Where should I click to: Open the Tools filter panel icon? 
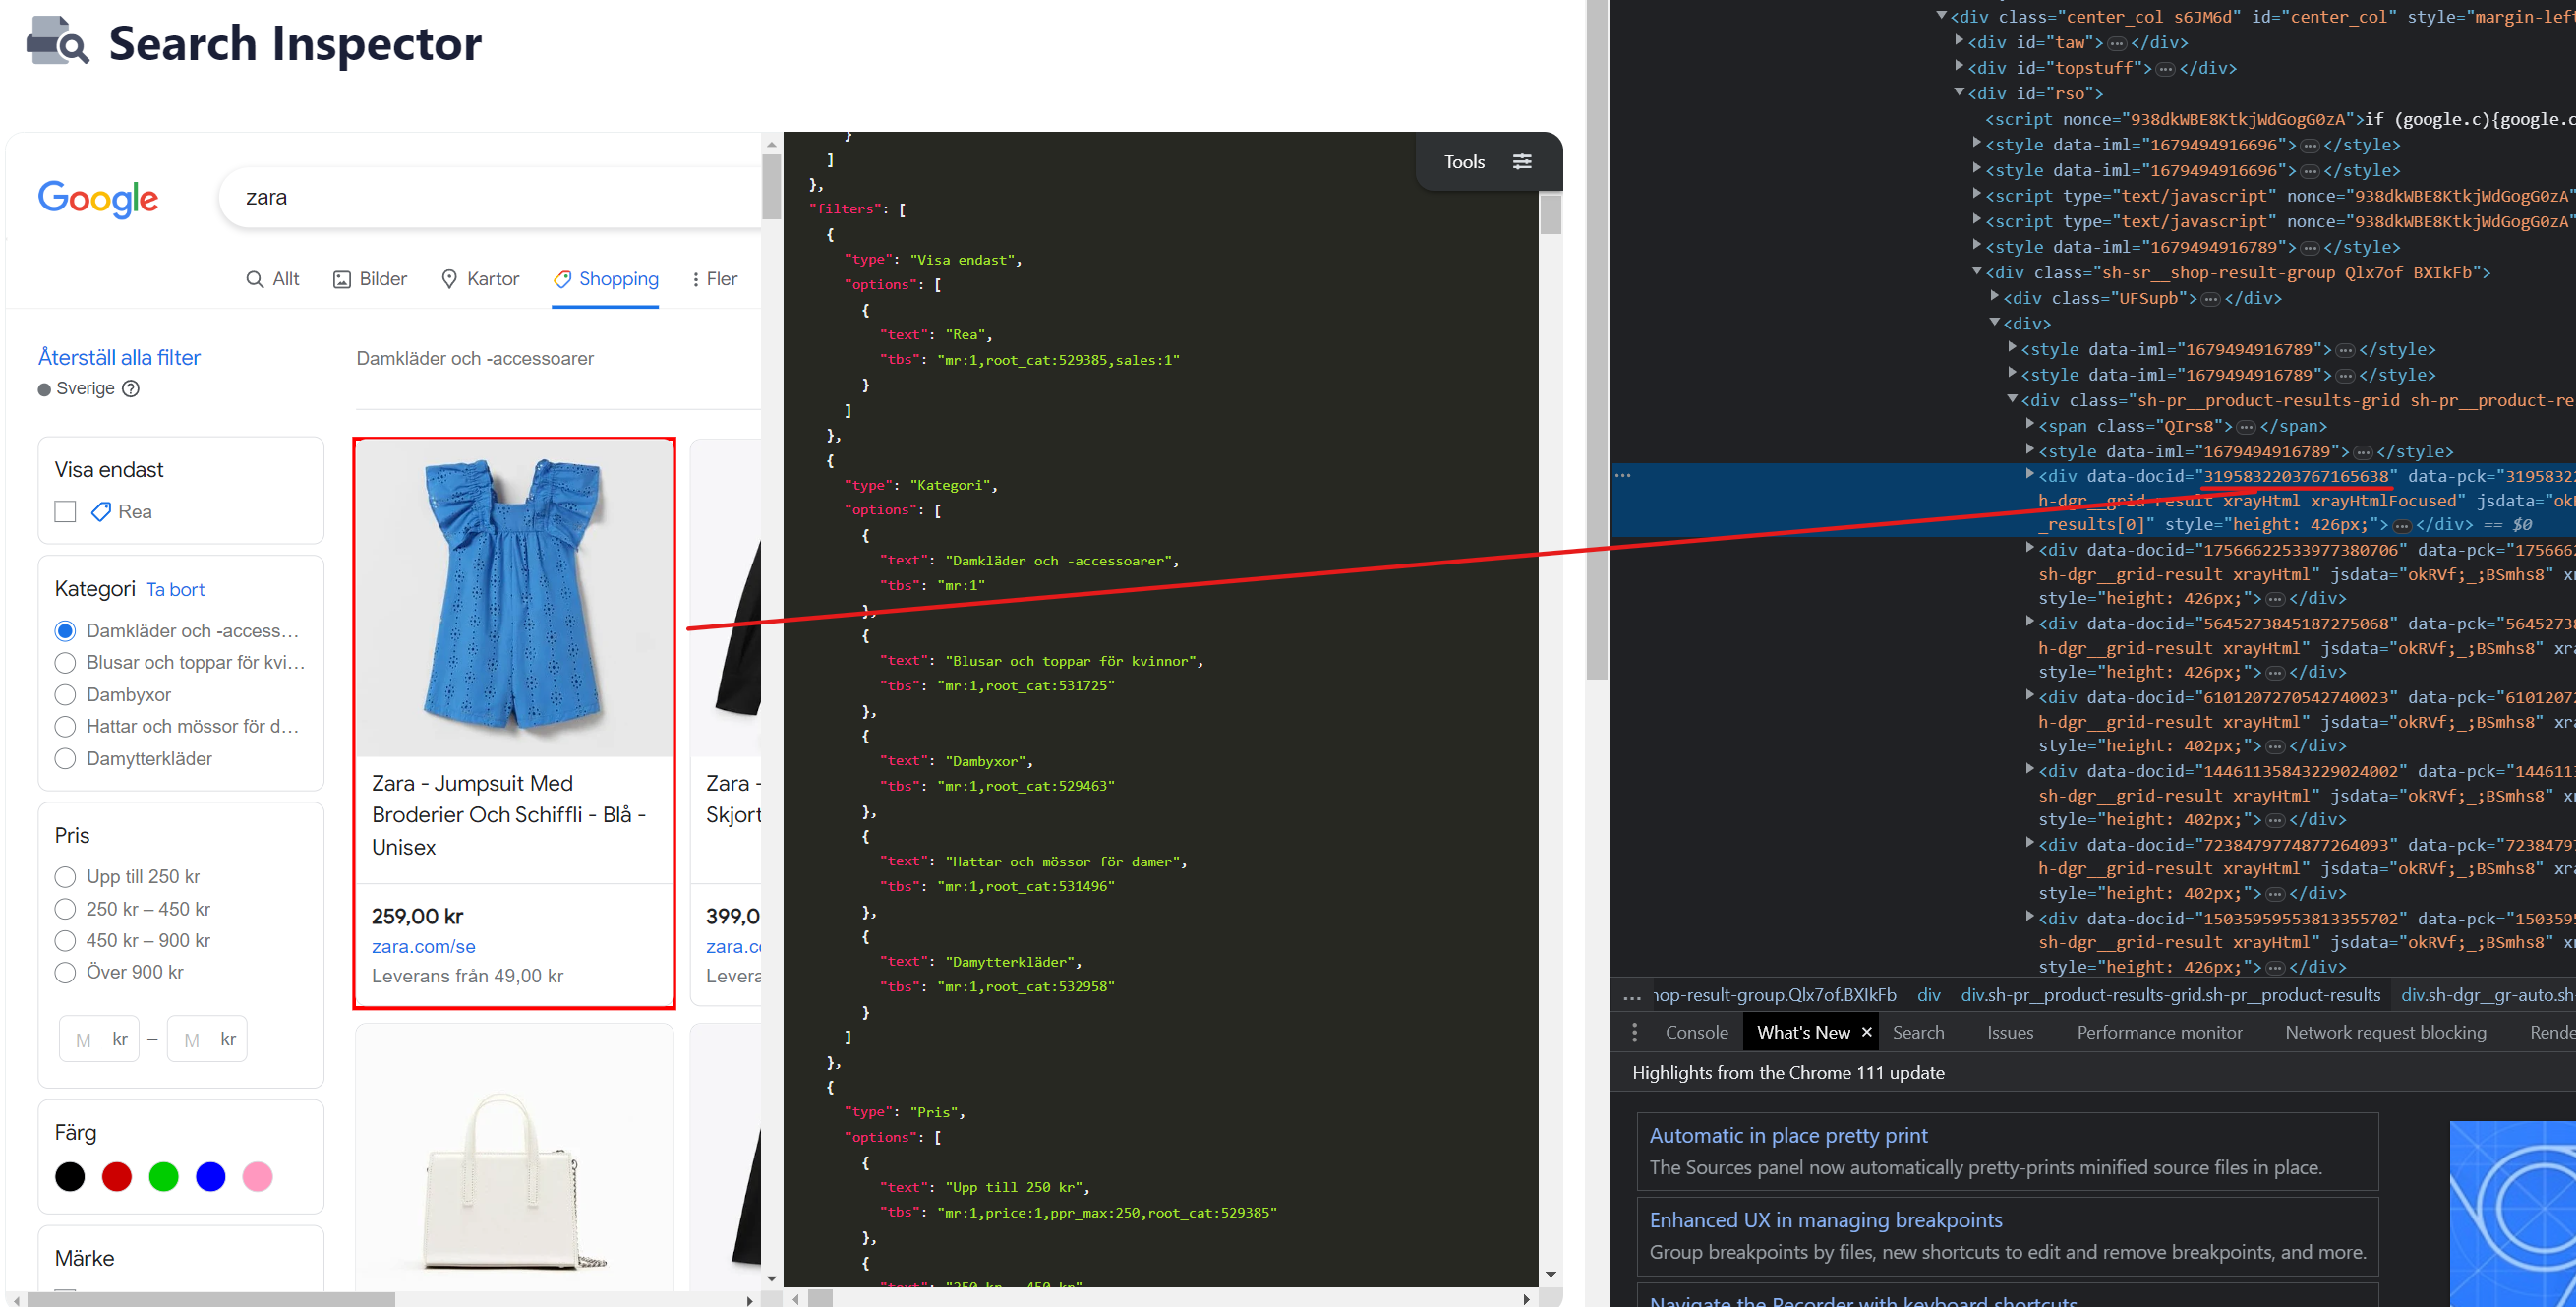1523,161
